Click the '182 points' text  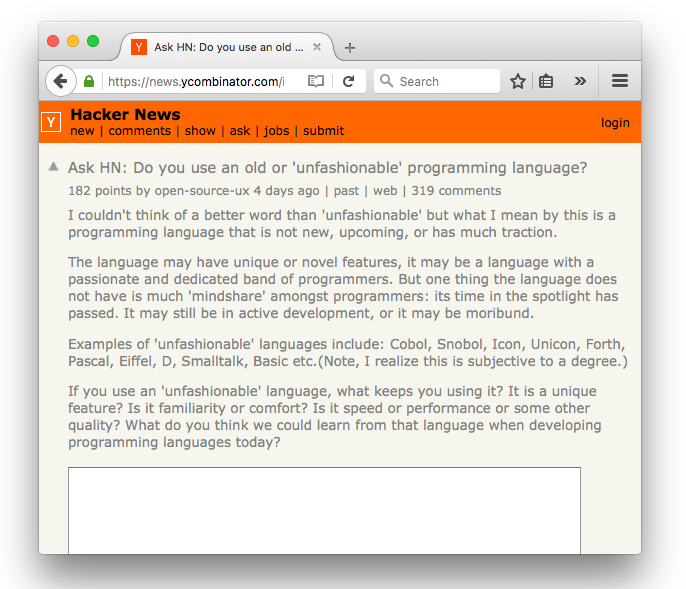pyautogui.click(x=100, y=191)
